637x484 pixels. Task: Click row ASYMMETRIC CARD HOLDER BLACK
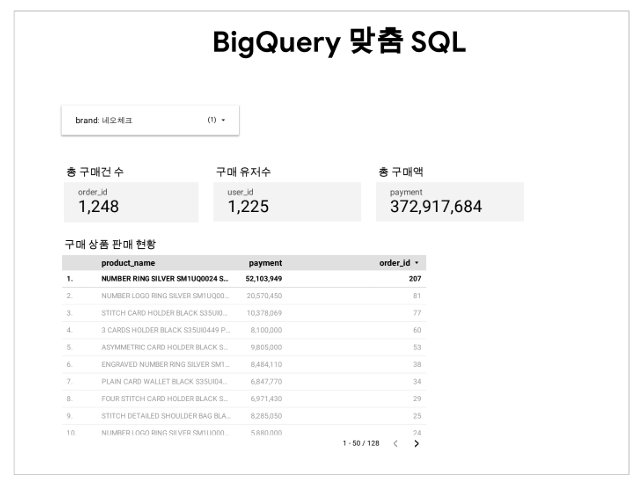[x=244, y=347]
